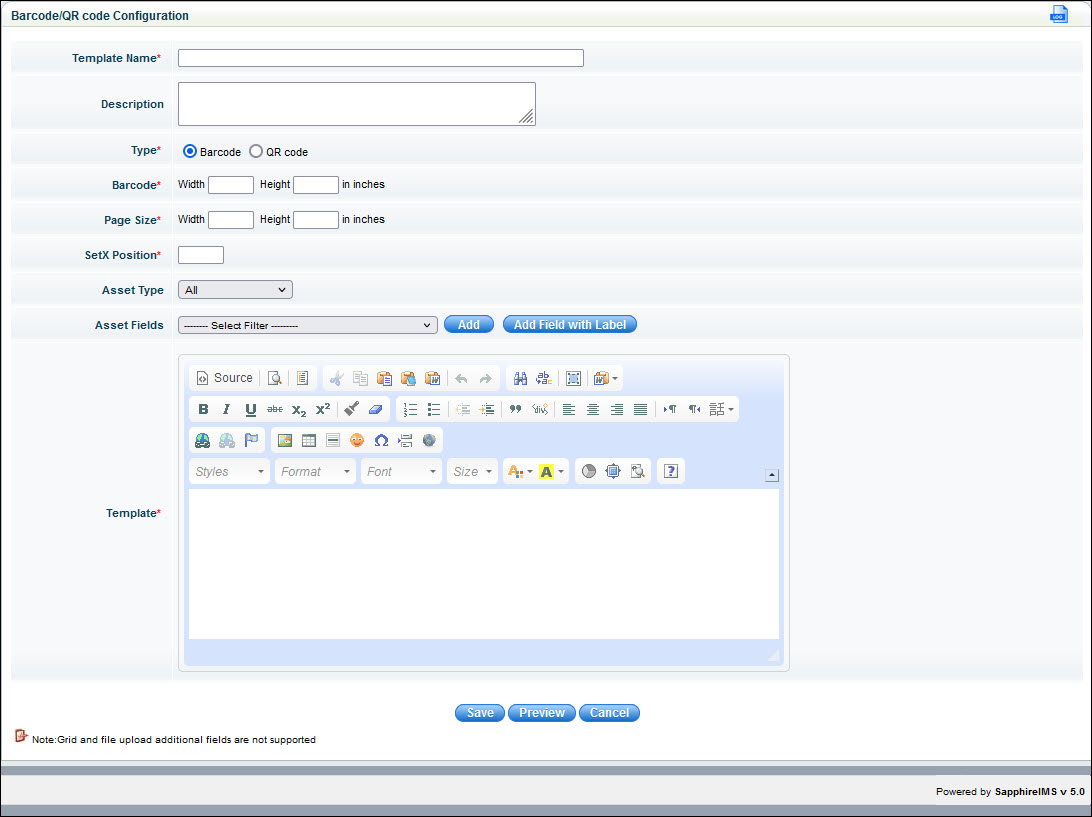
Task: Switch the editor to Source view
Action: click(x=223, y=377)
